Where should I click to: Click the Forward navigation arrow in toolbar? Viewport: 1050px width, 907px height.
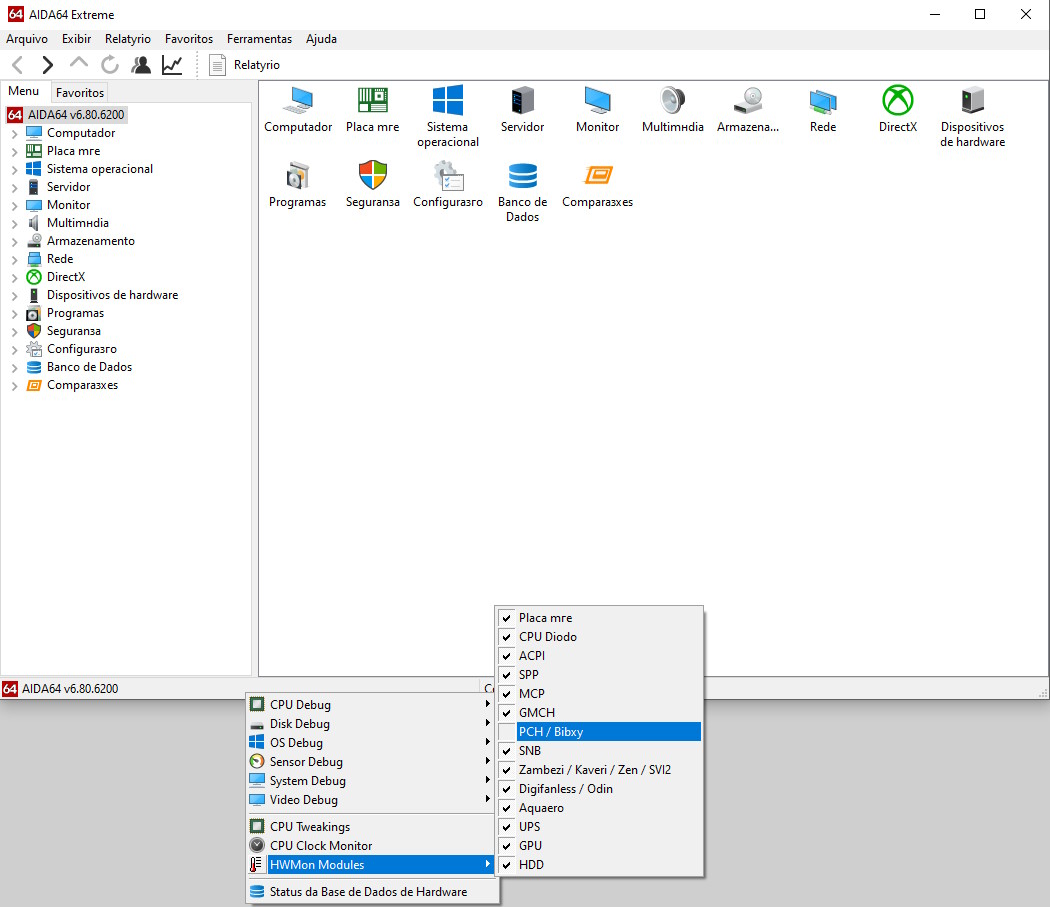(48, 65)
